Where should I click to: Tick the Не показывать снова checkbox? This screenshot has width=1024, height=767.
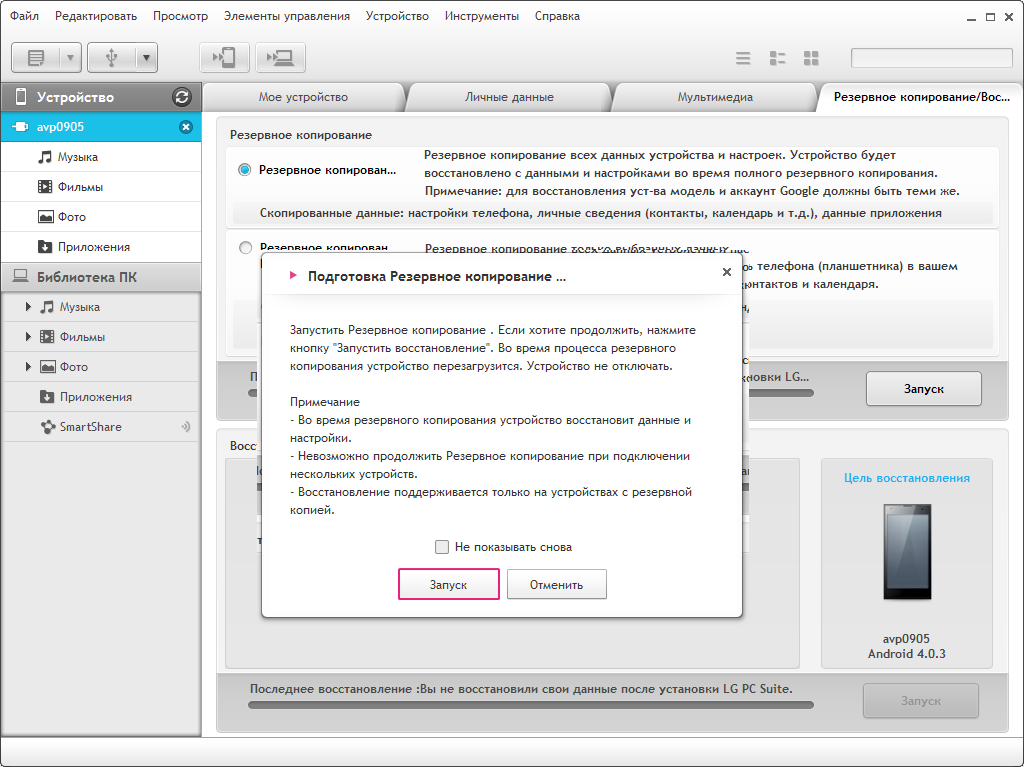(442, 547)
